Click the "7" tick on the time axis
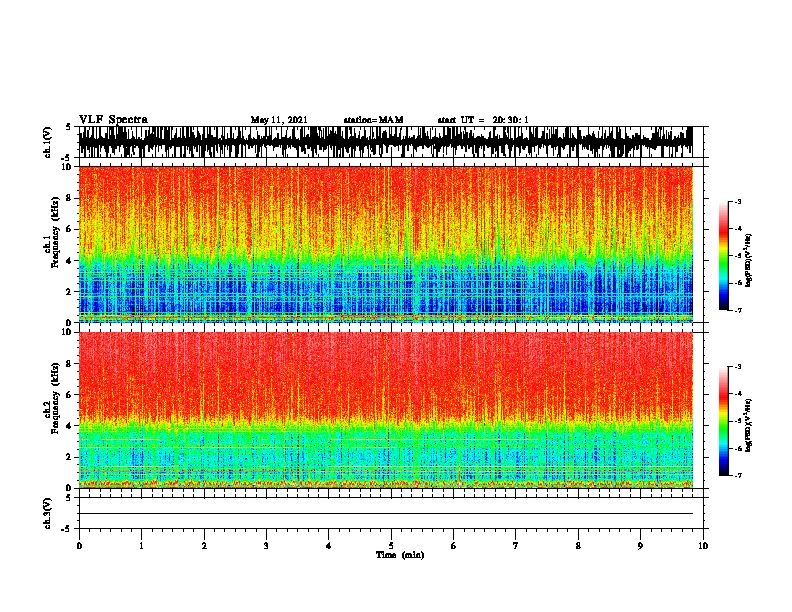Viewport: 792px width, 612px height. tap(516, 546)
